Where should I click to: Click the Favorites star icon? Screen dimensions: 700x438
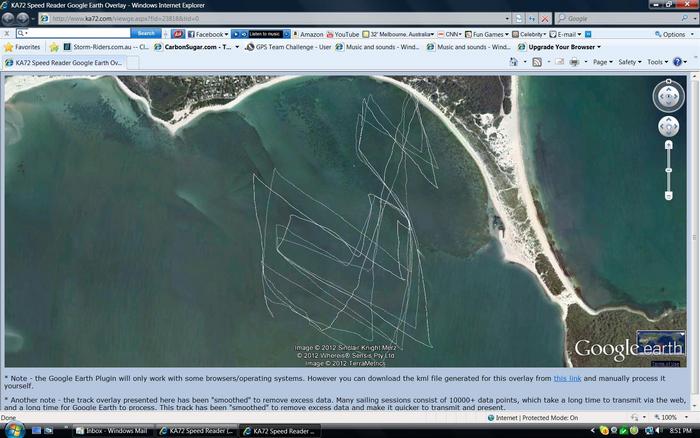(x=9, y=47)
